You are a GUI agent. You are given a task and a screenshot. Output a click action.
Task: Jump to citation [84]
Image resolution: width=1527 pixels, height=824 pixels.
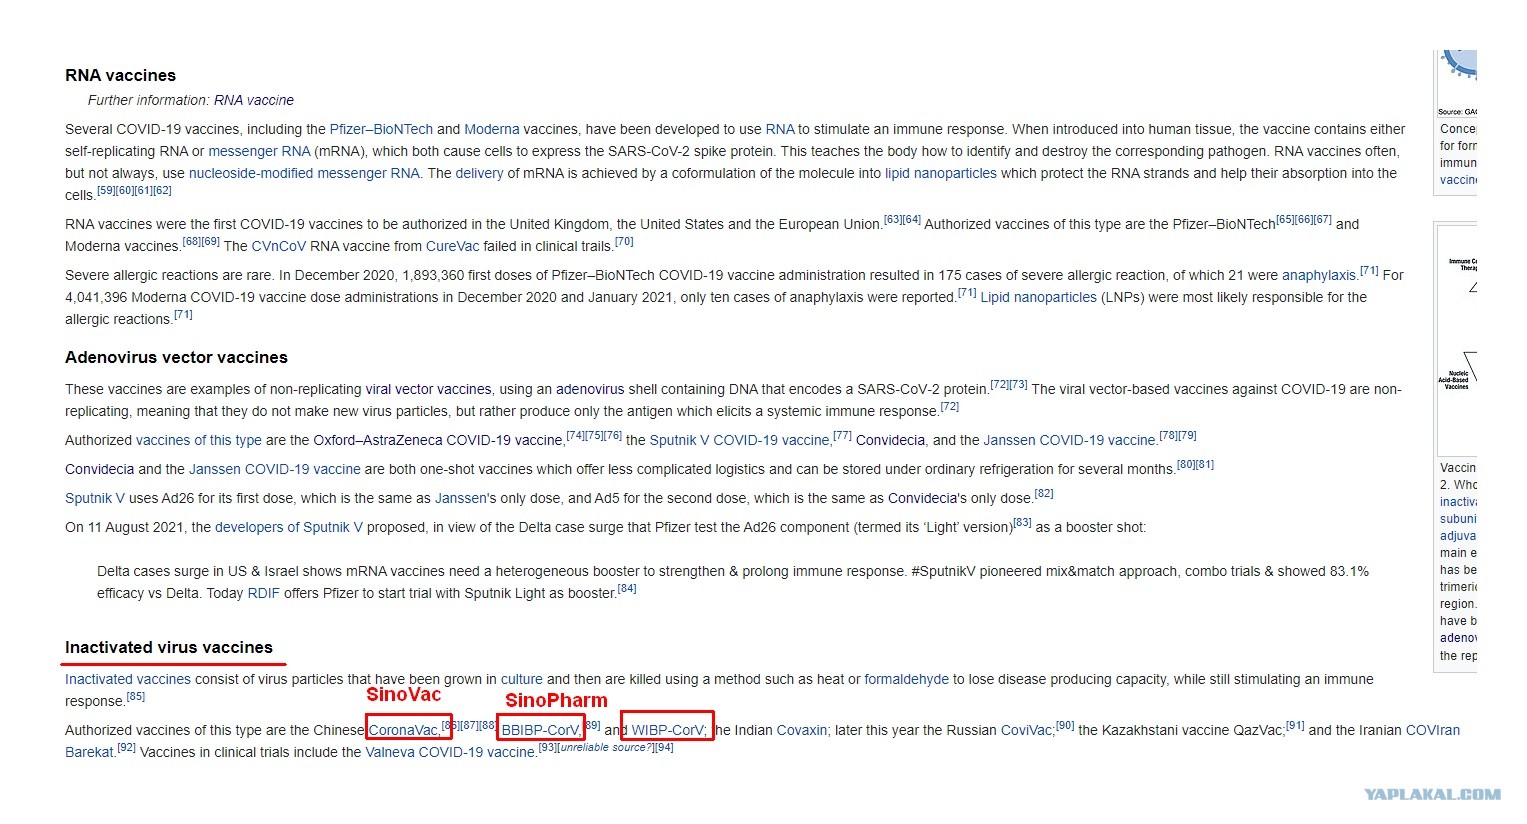627,588
